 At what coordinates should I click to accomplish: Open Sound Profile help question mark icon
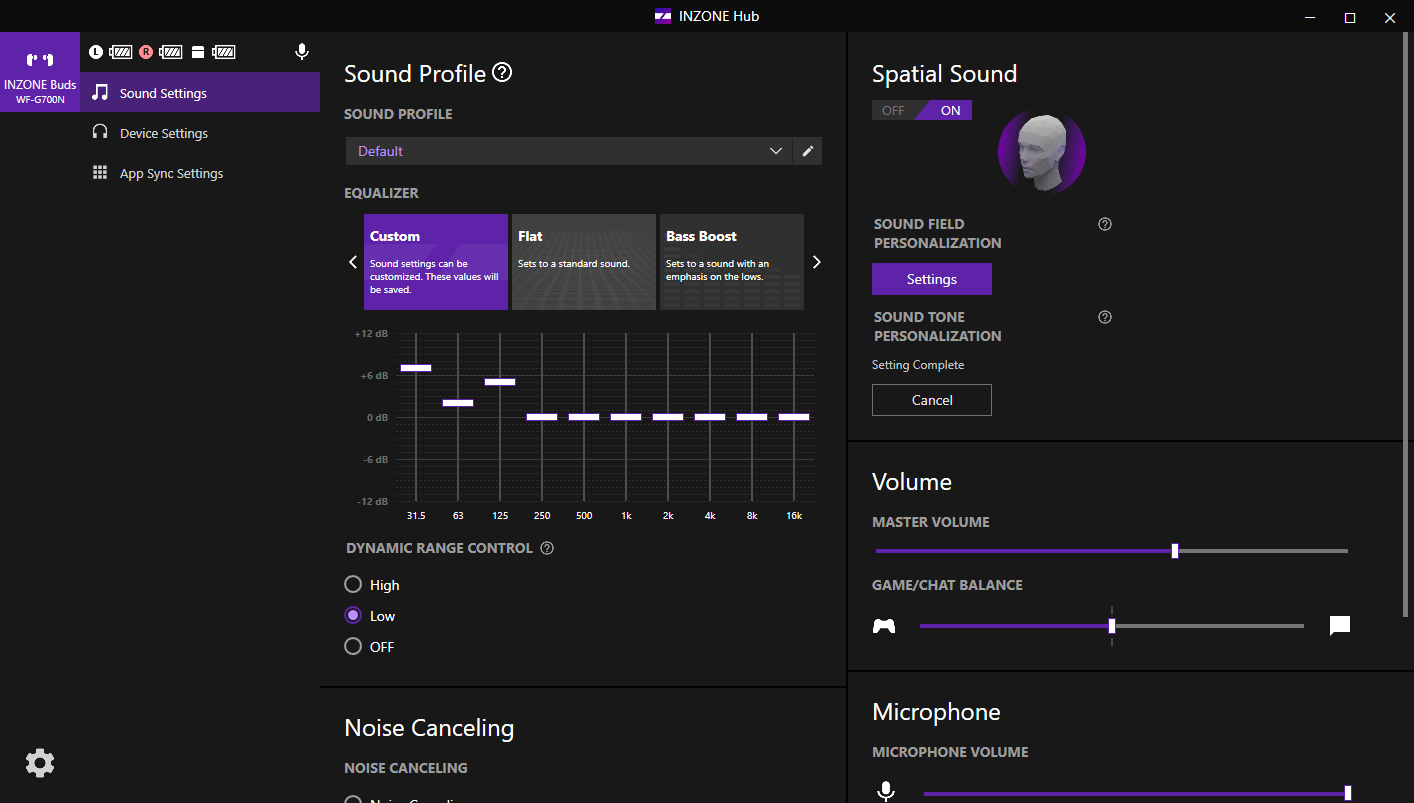[502, 73]
